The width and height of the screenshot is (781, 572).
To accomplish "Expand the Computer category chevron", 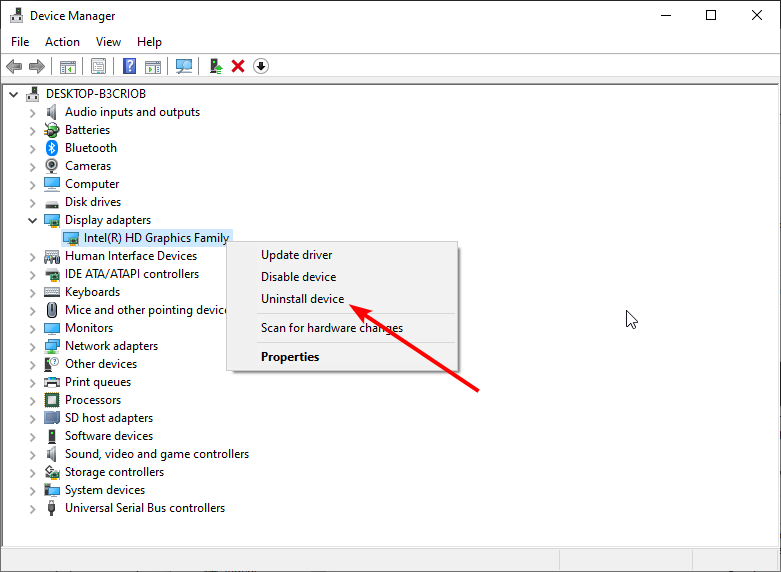I will click(32, 184).
